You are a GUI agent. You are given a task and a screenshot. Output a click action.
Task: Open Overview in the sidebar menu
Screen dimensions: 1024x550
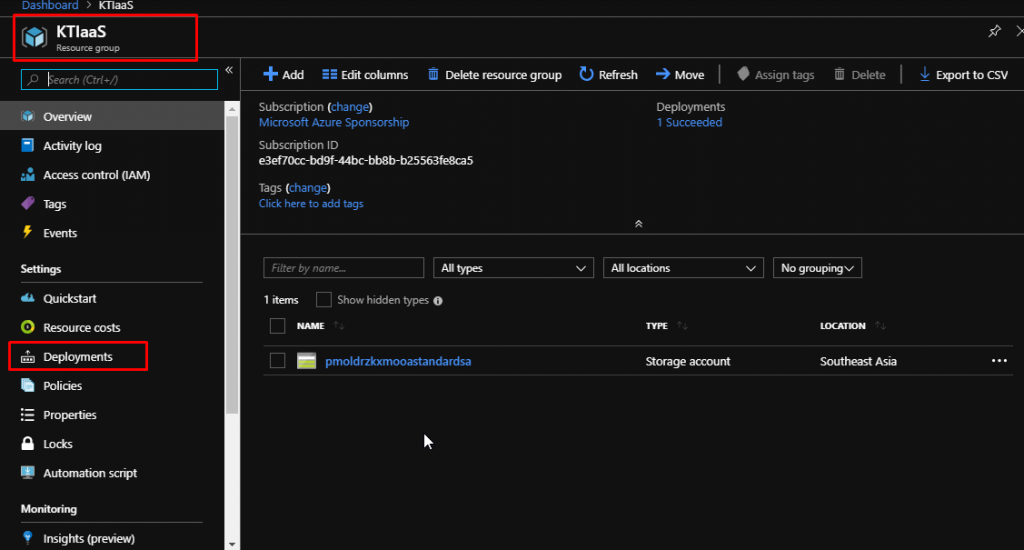click(x=112, y=116)
